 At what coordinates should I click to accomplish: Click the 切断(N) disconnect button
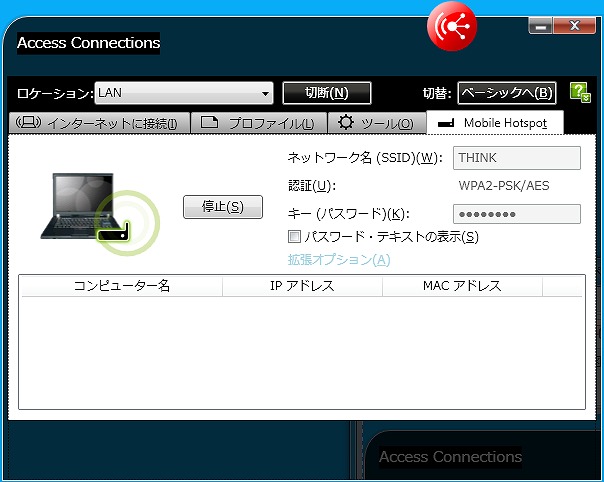tap(327, 93)
